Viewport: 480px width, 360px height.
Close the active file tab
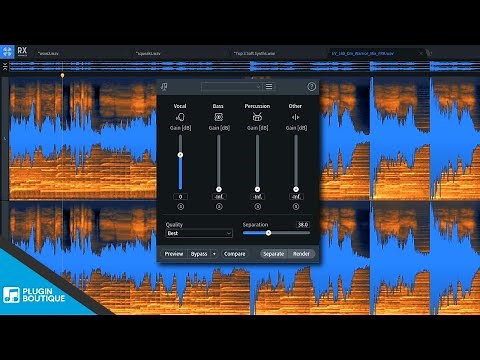(x=421, y=53)
